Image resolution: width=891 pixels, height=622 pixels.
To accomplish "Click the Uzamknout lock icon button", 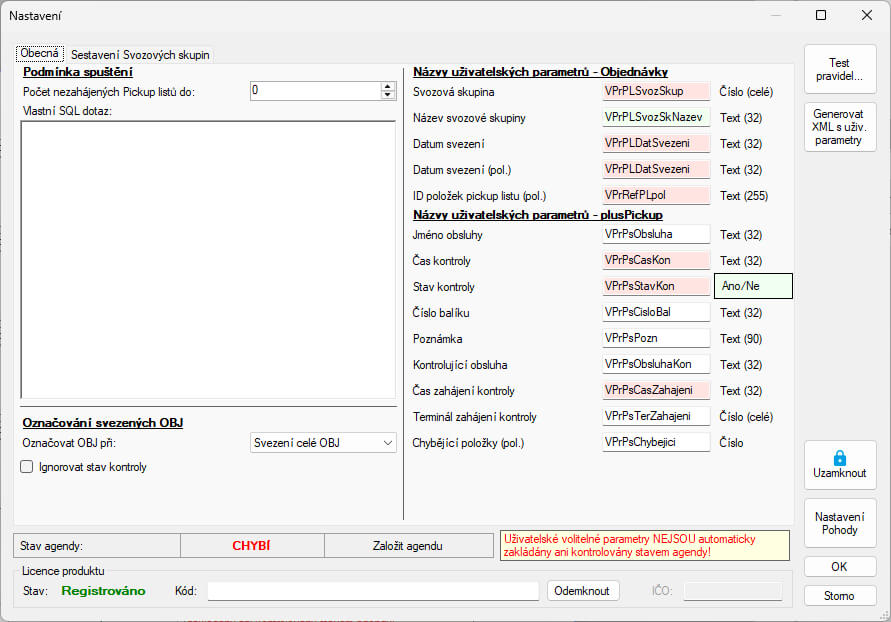I will pyautogui.click(x=840, y=465).
